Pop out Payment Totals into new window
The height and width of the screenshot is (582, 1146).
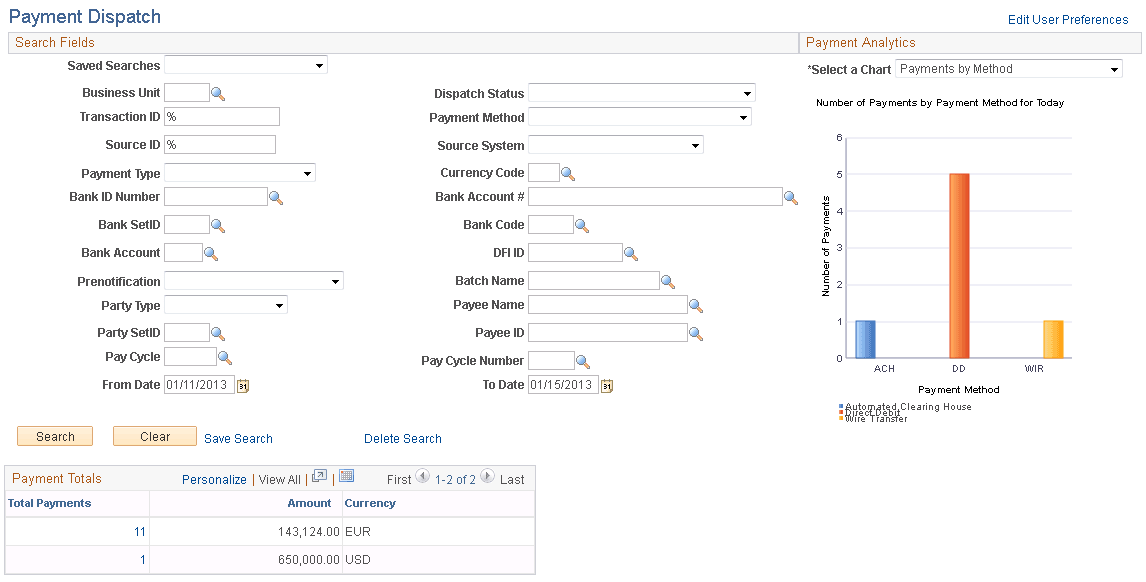pos(319,476)
